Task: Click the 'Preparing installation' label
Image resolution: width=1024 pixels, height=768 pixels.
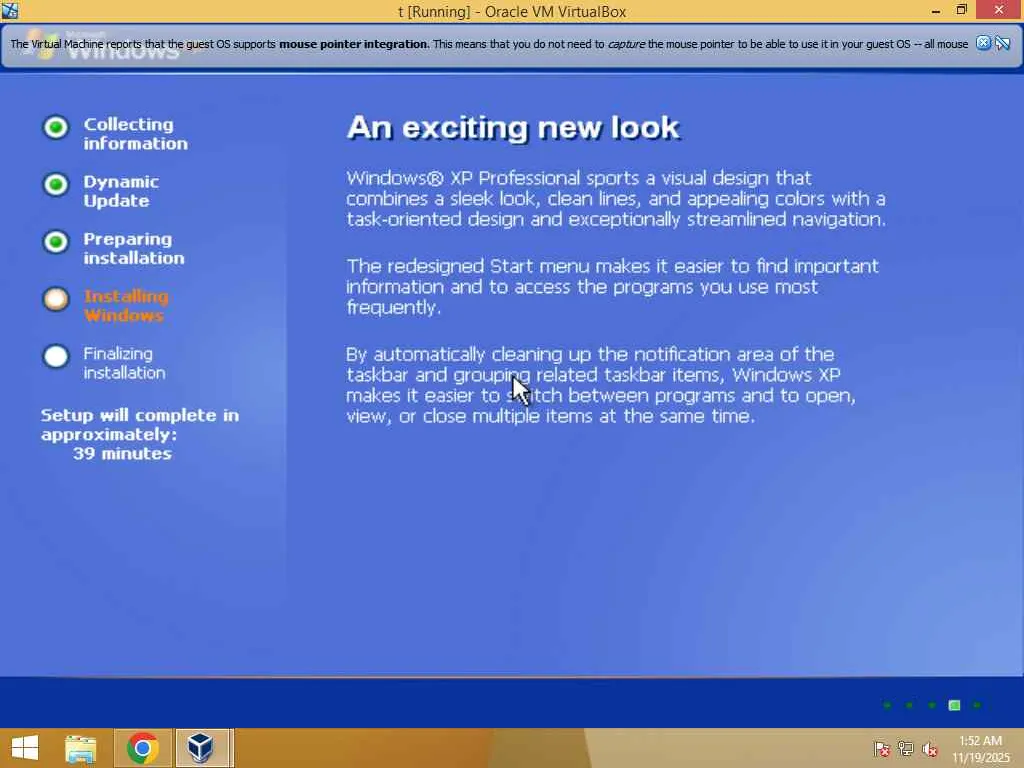Action: click(134, 249)
